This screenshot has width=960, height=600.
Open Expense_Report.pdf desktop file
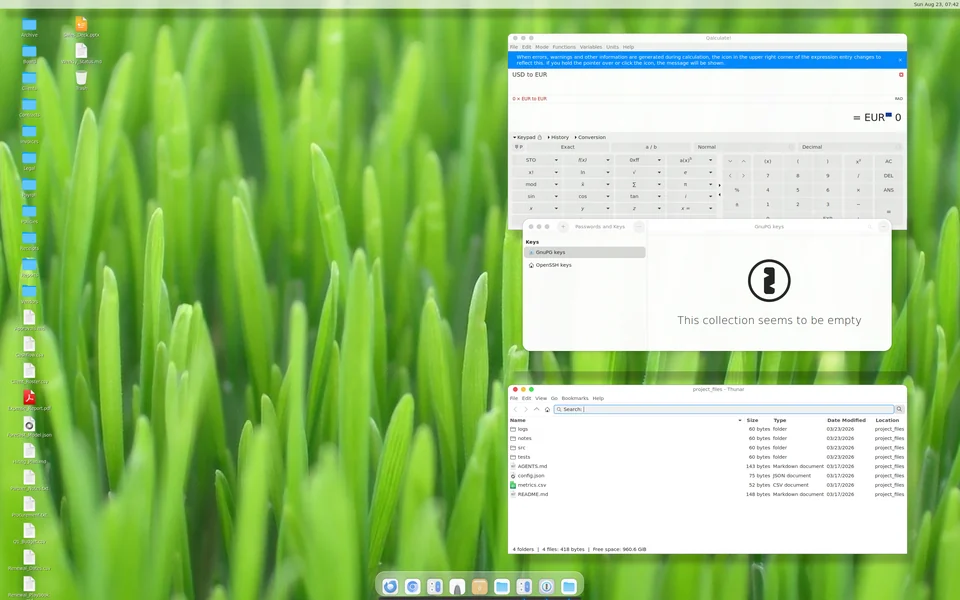tap(29, 398)
